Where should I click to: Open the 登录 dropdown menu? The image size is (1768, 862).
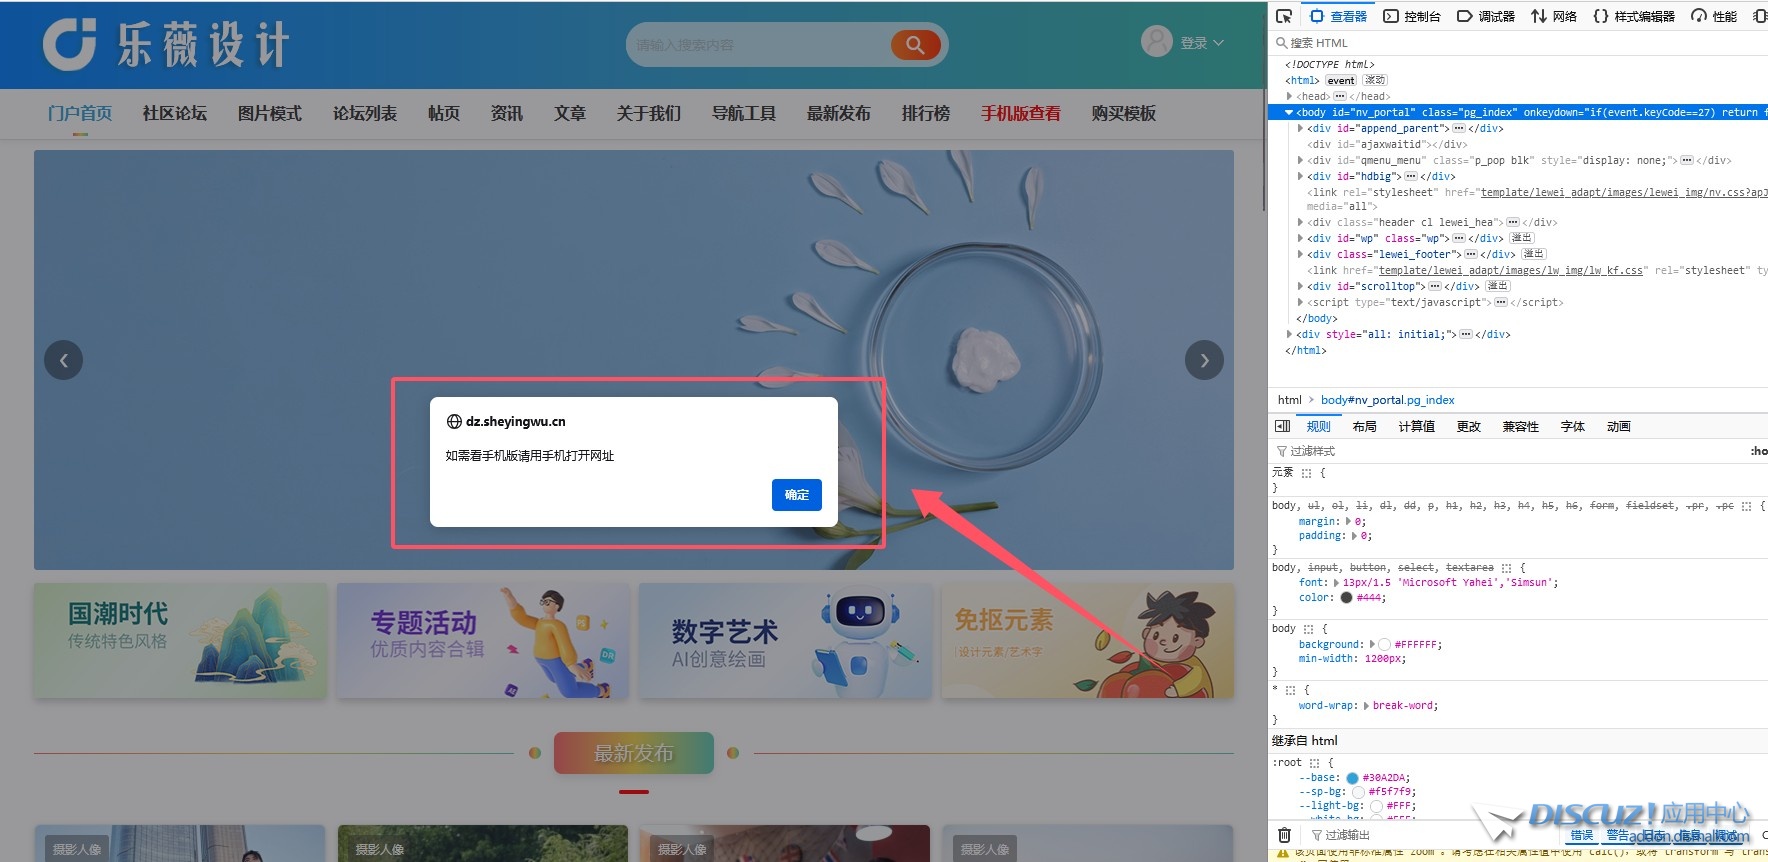coord(1201,43)
